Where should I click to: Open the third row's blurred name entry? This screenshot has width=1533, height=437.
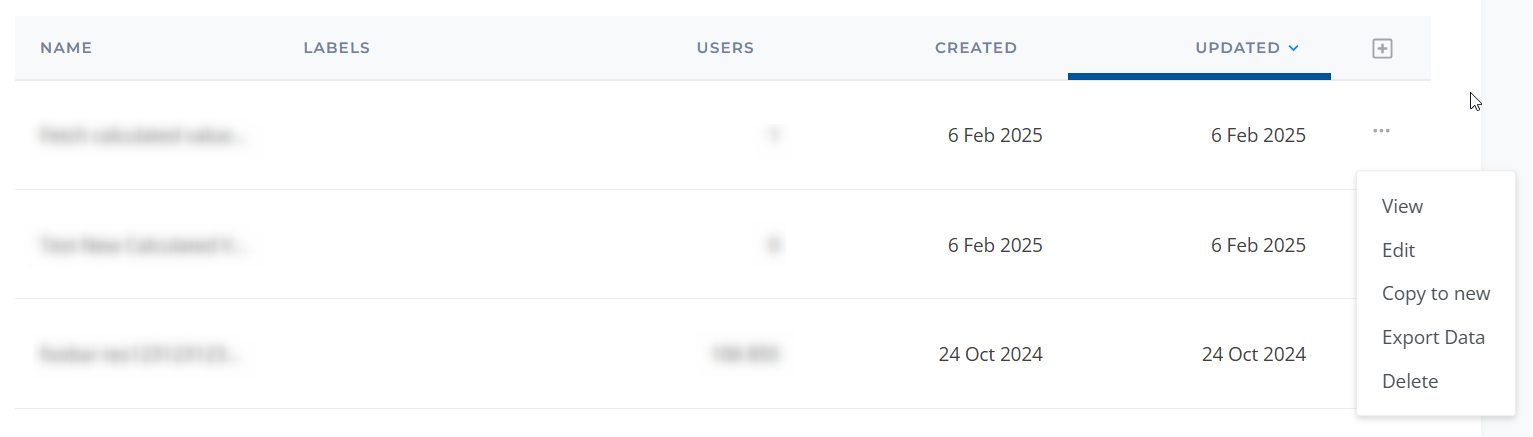[x=143, y=354]
